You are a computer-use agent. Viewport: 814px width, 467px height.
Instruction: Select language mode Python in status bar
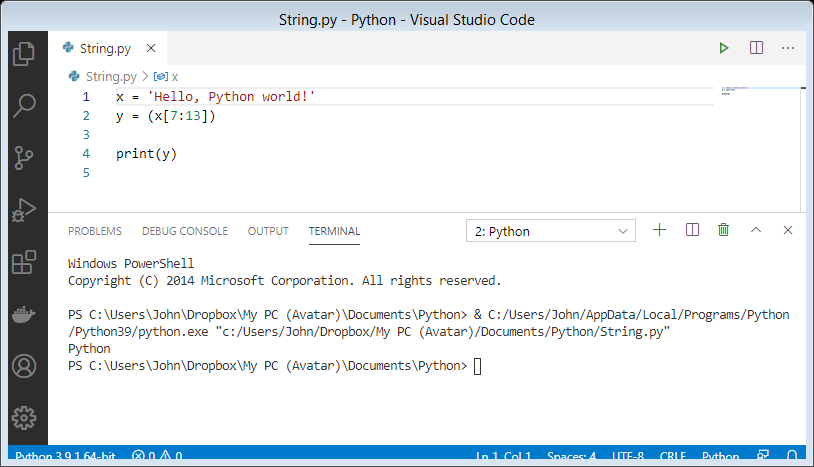(x=721, y=456)
